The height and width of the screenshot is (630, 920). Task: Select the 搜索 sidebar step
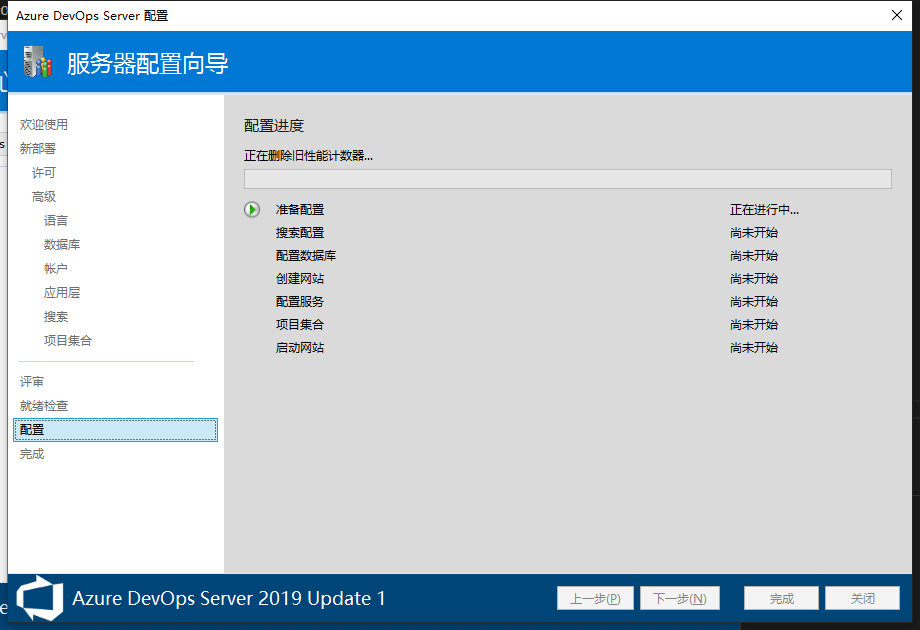coord(56,317)
